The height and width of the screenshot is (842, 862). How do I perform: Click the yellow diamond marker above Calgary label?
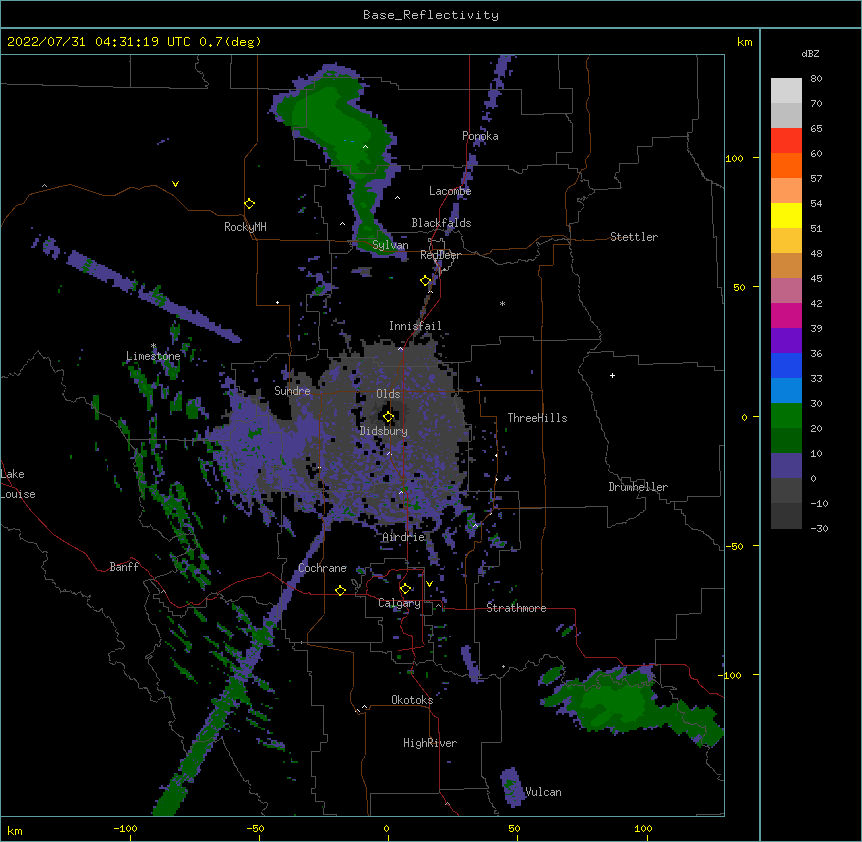pyautogui.click(x=405, y=589)
